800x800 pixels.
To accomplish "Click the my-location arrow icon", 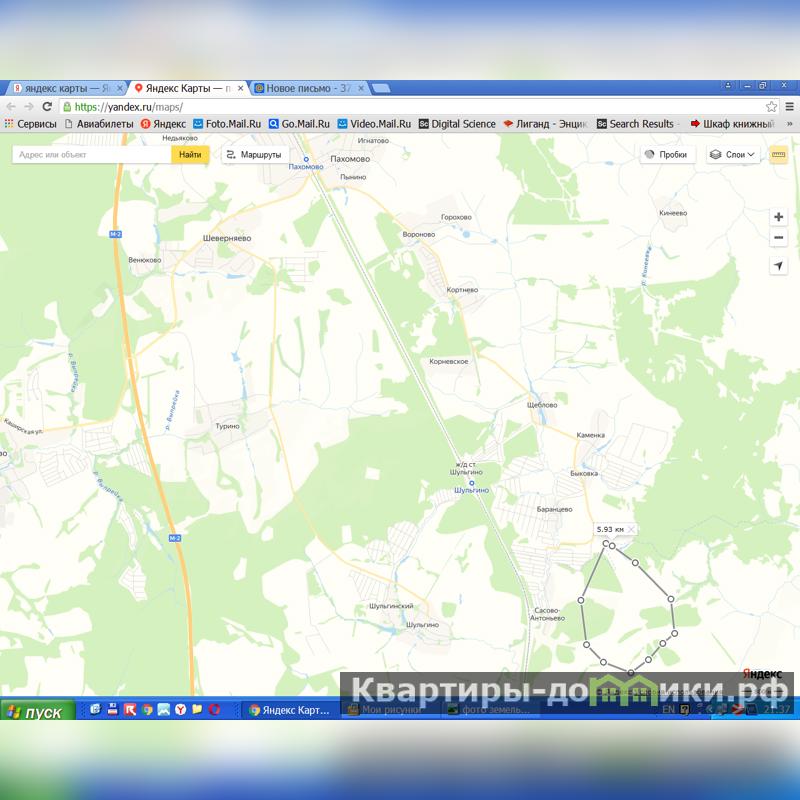I will click(x=778, y=266).
